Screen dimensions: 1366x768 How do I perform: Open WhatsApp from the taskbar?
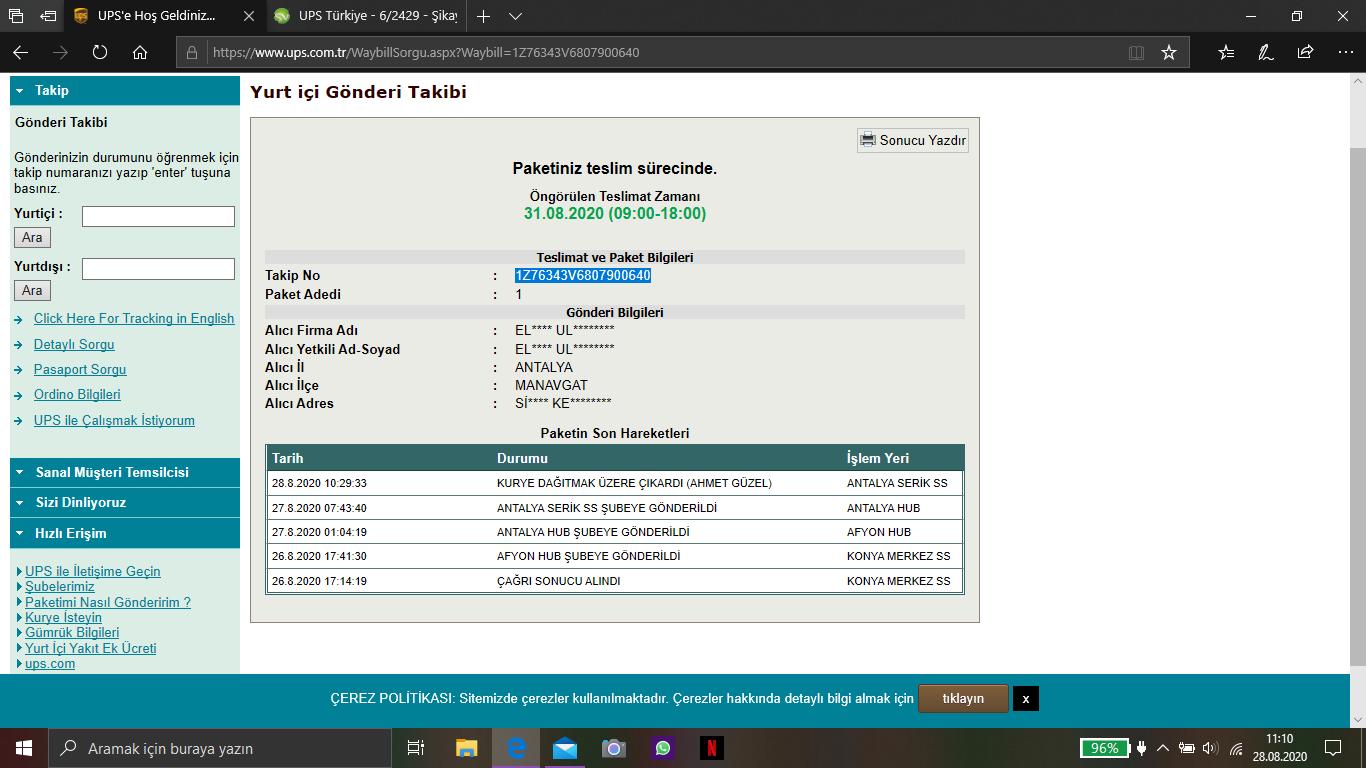click(x=663, y=748)
